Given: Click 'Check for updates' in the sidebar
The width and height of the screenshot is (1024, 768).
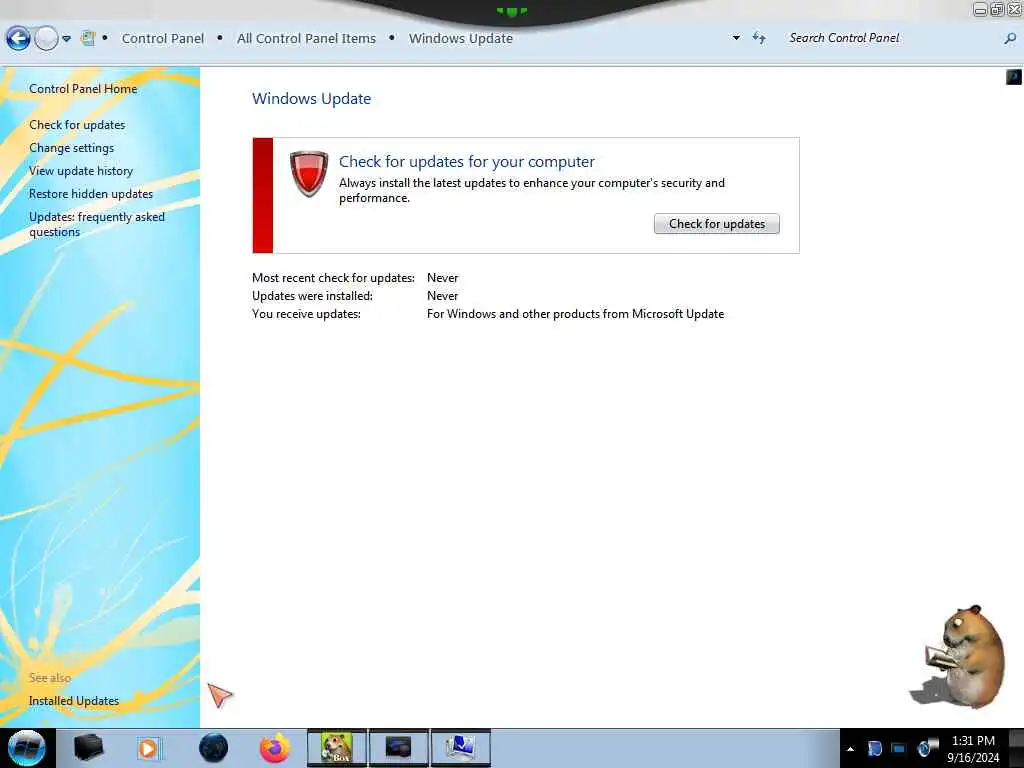Looking at the screenshot, I should 77,125.
